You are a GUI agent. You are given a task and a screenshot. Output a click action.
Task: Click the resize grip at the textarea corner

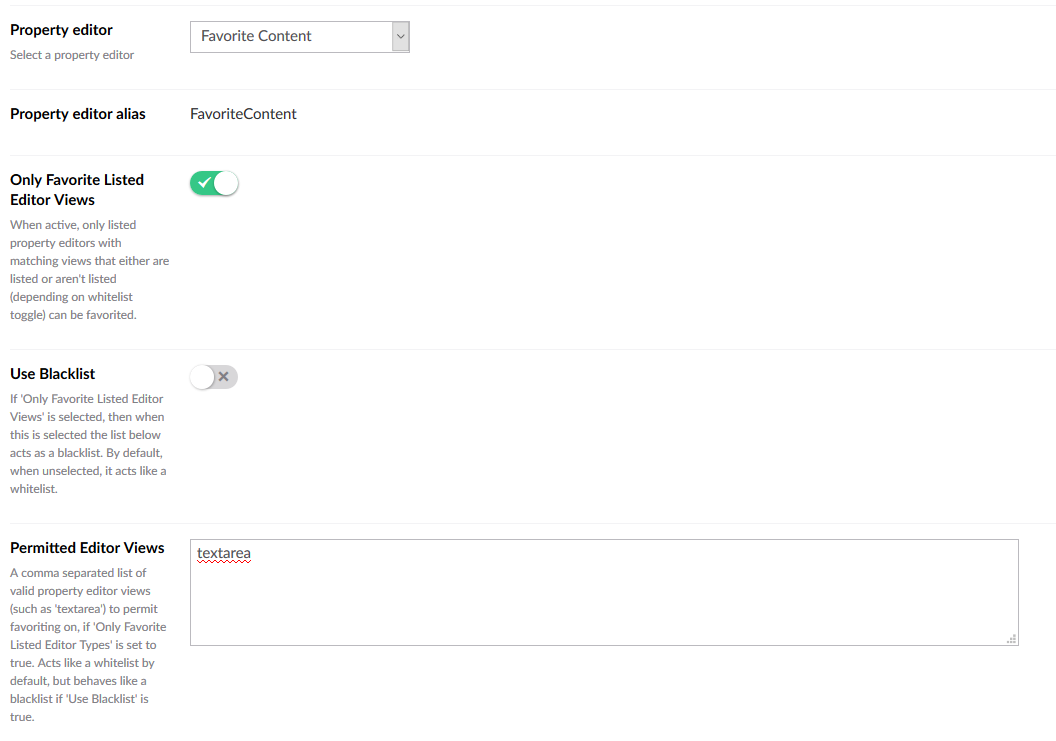(1011, 639)
